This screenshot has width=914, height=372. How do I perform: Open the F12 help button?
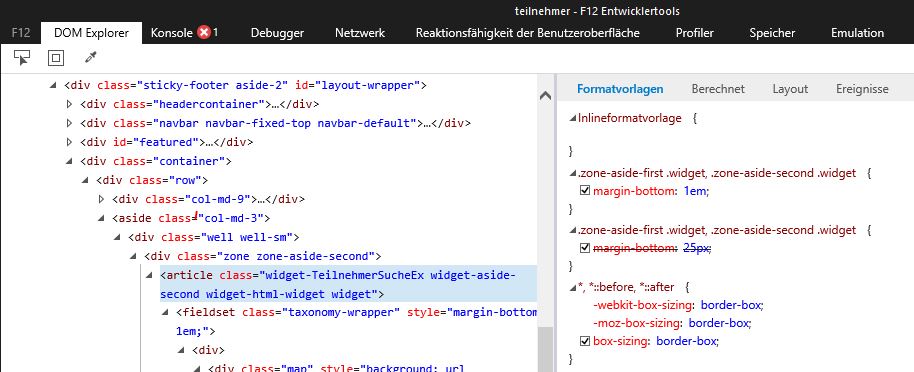point(20,33)
